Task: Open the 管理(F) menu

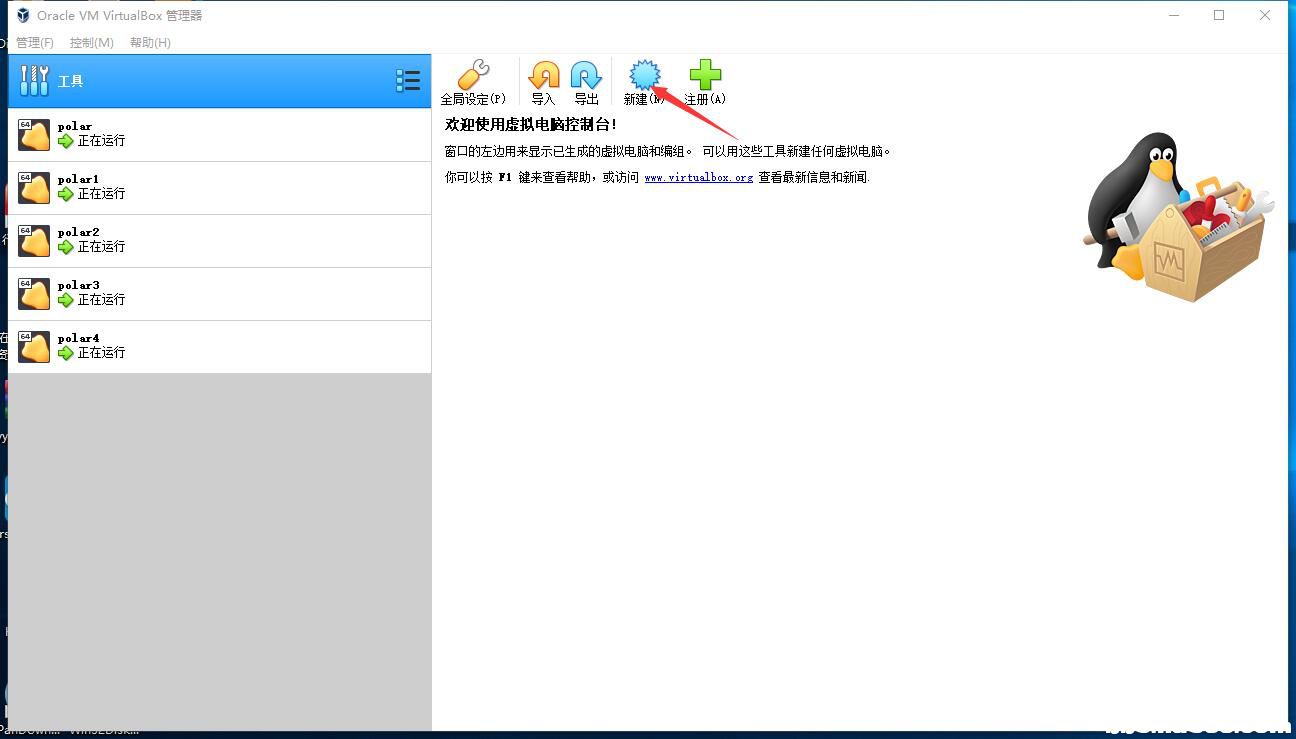Action: (x=34, y=42)
